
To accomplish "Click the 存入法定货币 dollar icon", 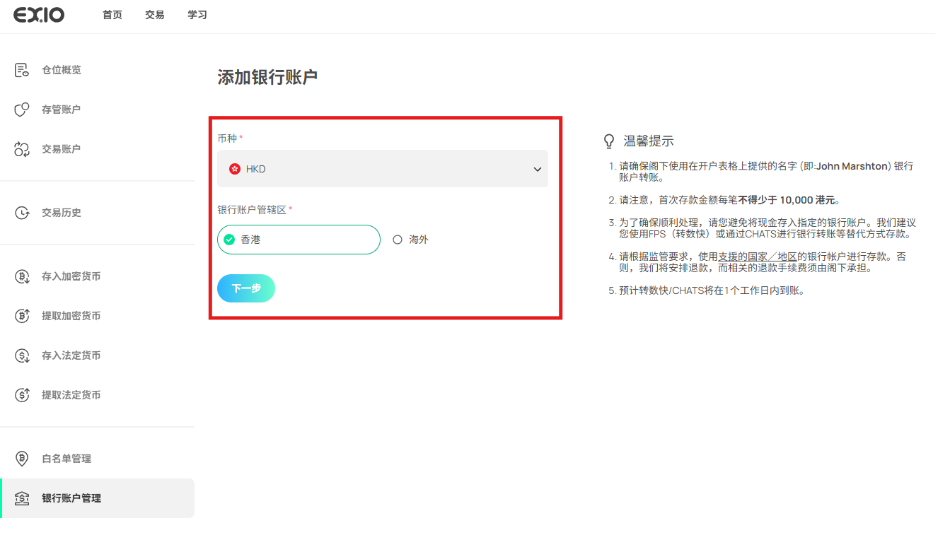I will click(x=21, y=355).
